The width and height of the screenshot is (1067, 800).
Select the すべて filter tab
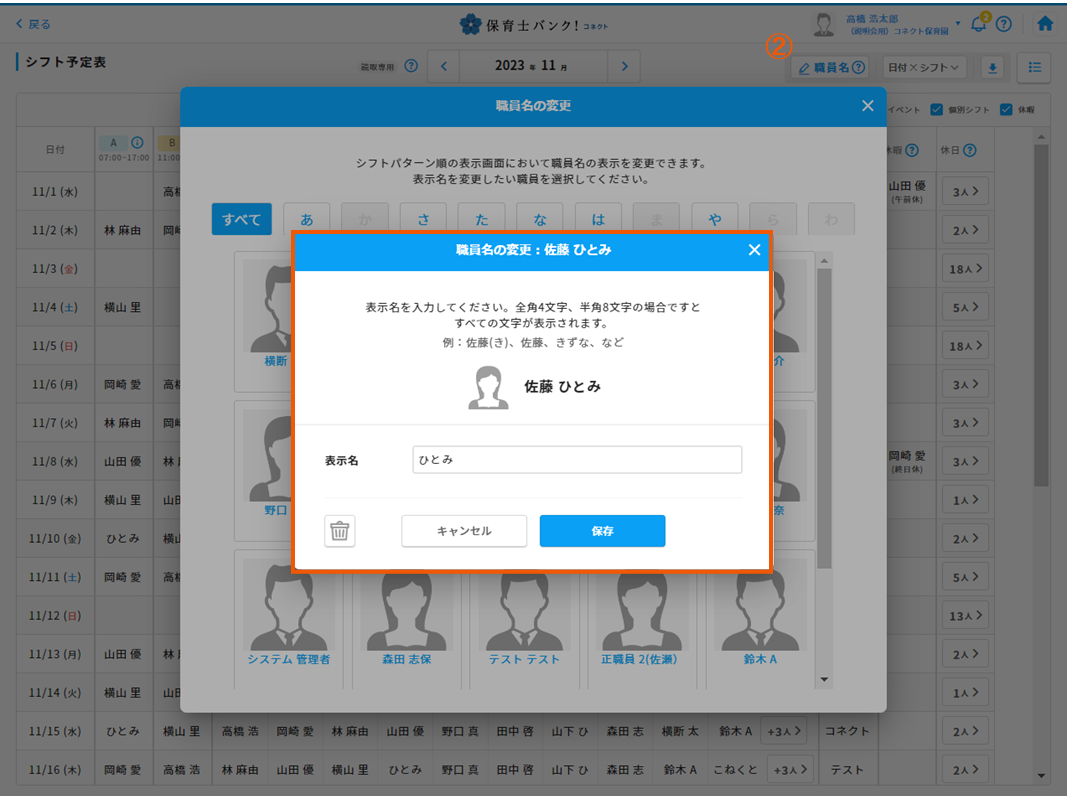[241, 219]
